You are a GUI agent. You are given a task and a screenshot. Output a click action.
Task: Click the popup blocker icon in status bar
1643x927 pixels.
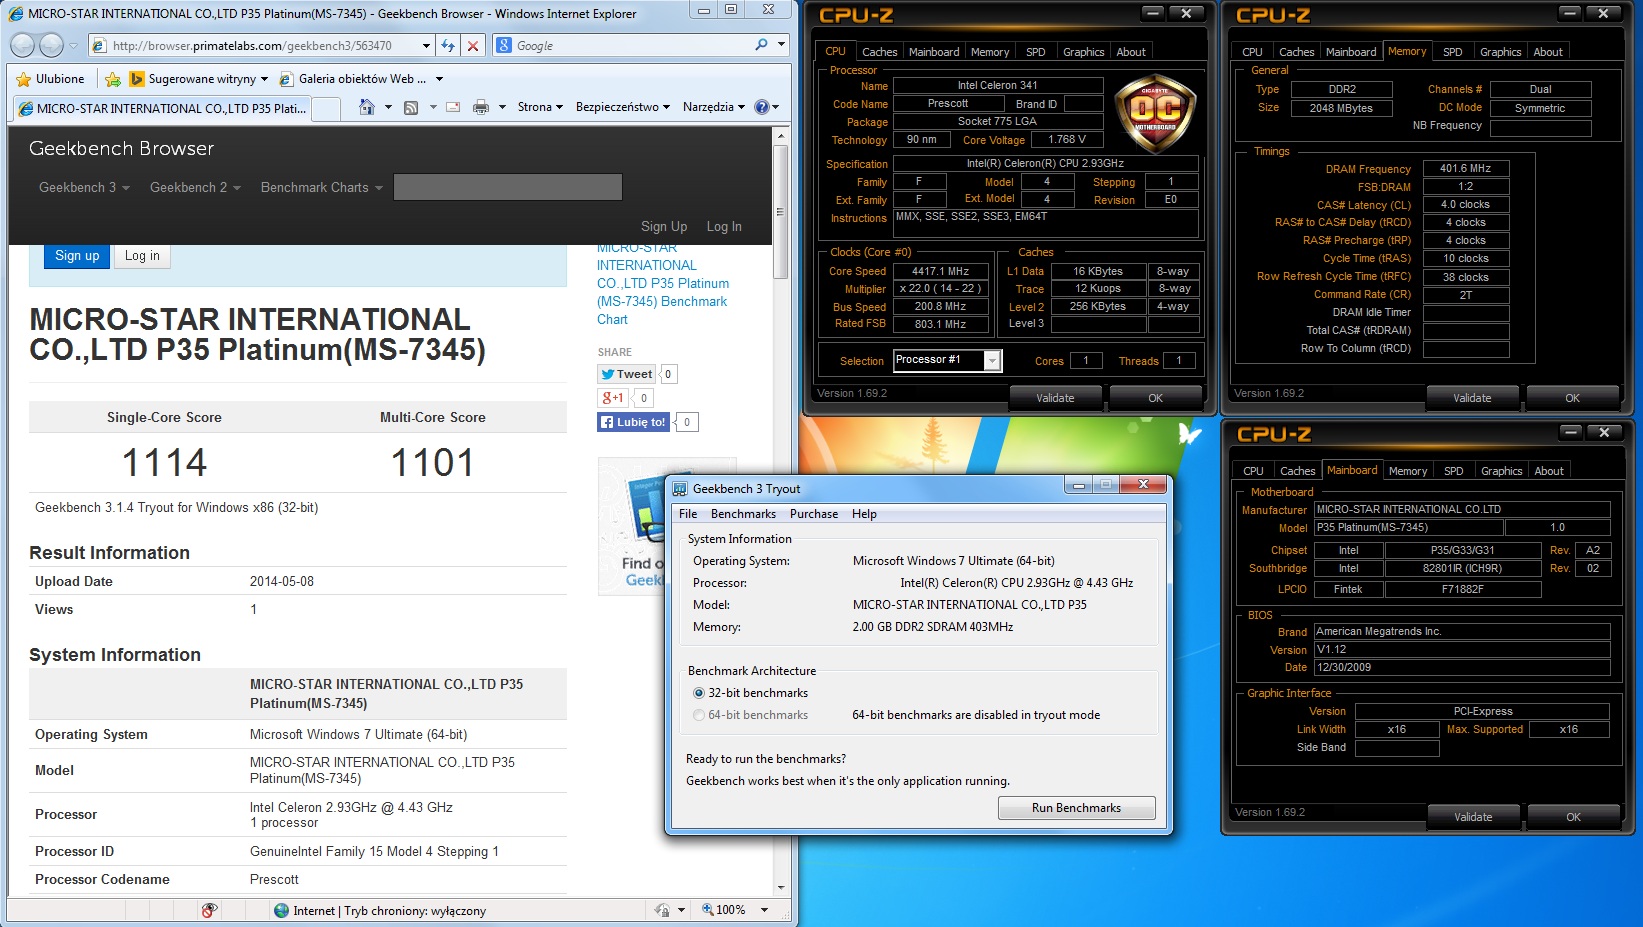point(209,910)
